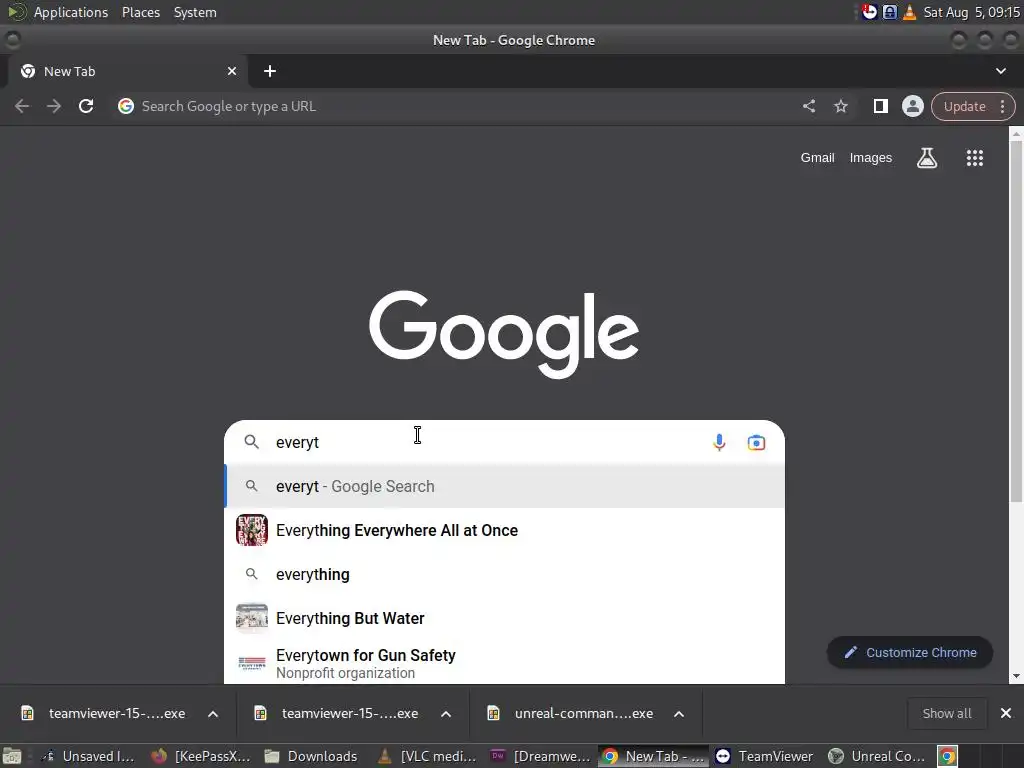Viewport: 1024px width, 768px height.
Task: Click the page vertical scrollbar thumb
Action: [1016, 321]
